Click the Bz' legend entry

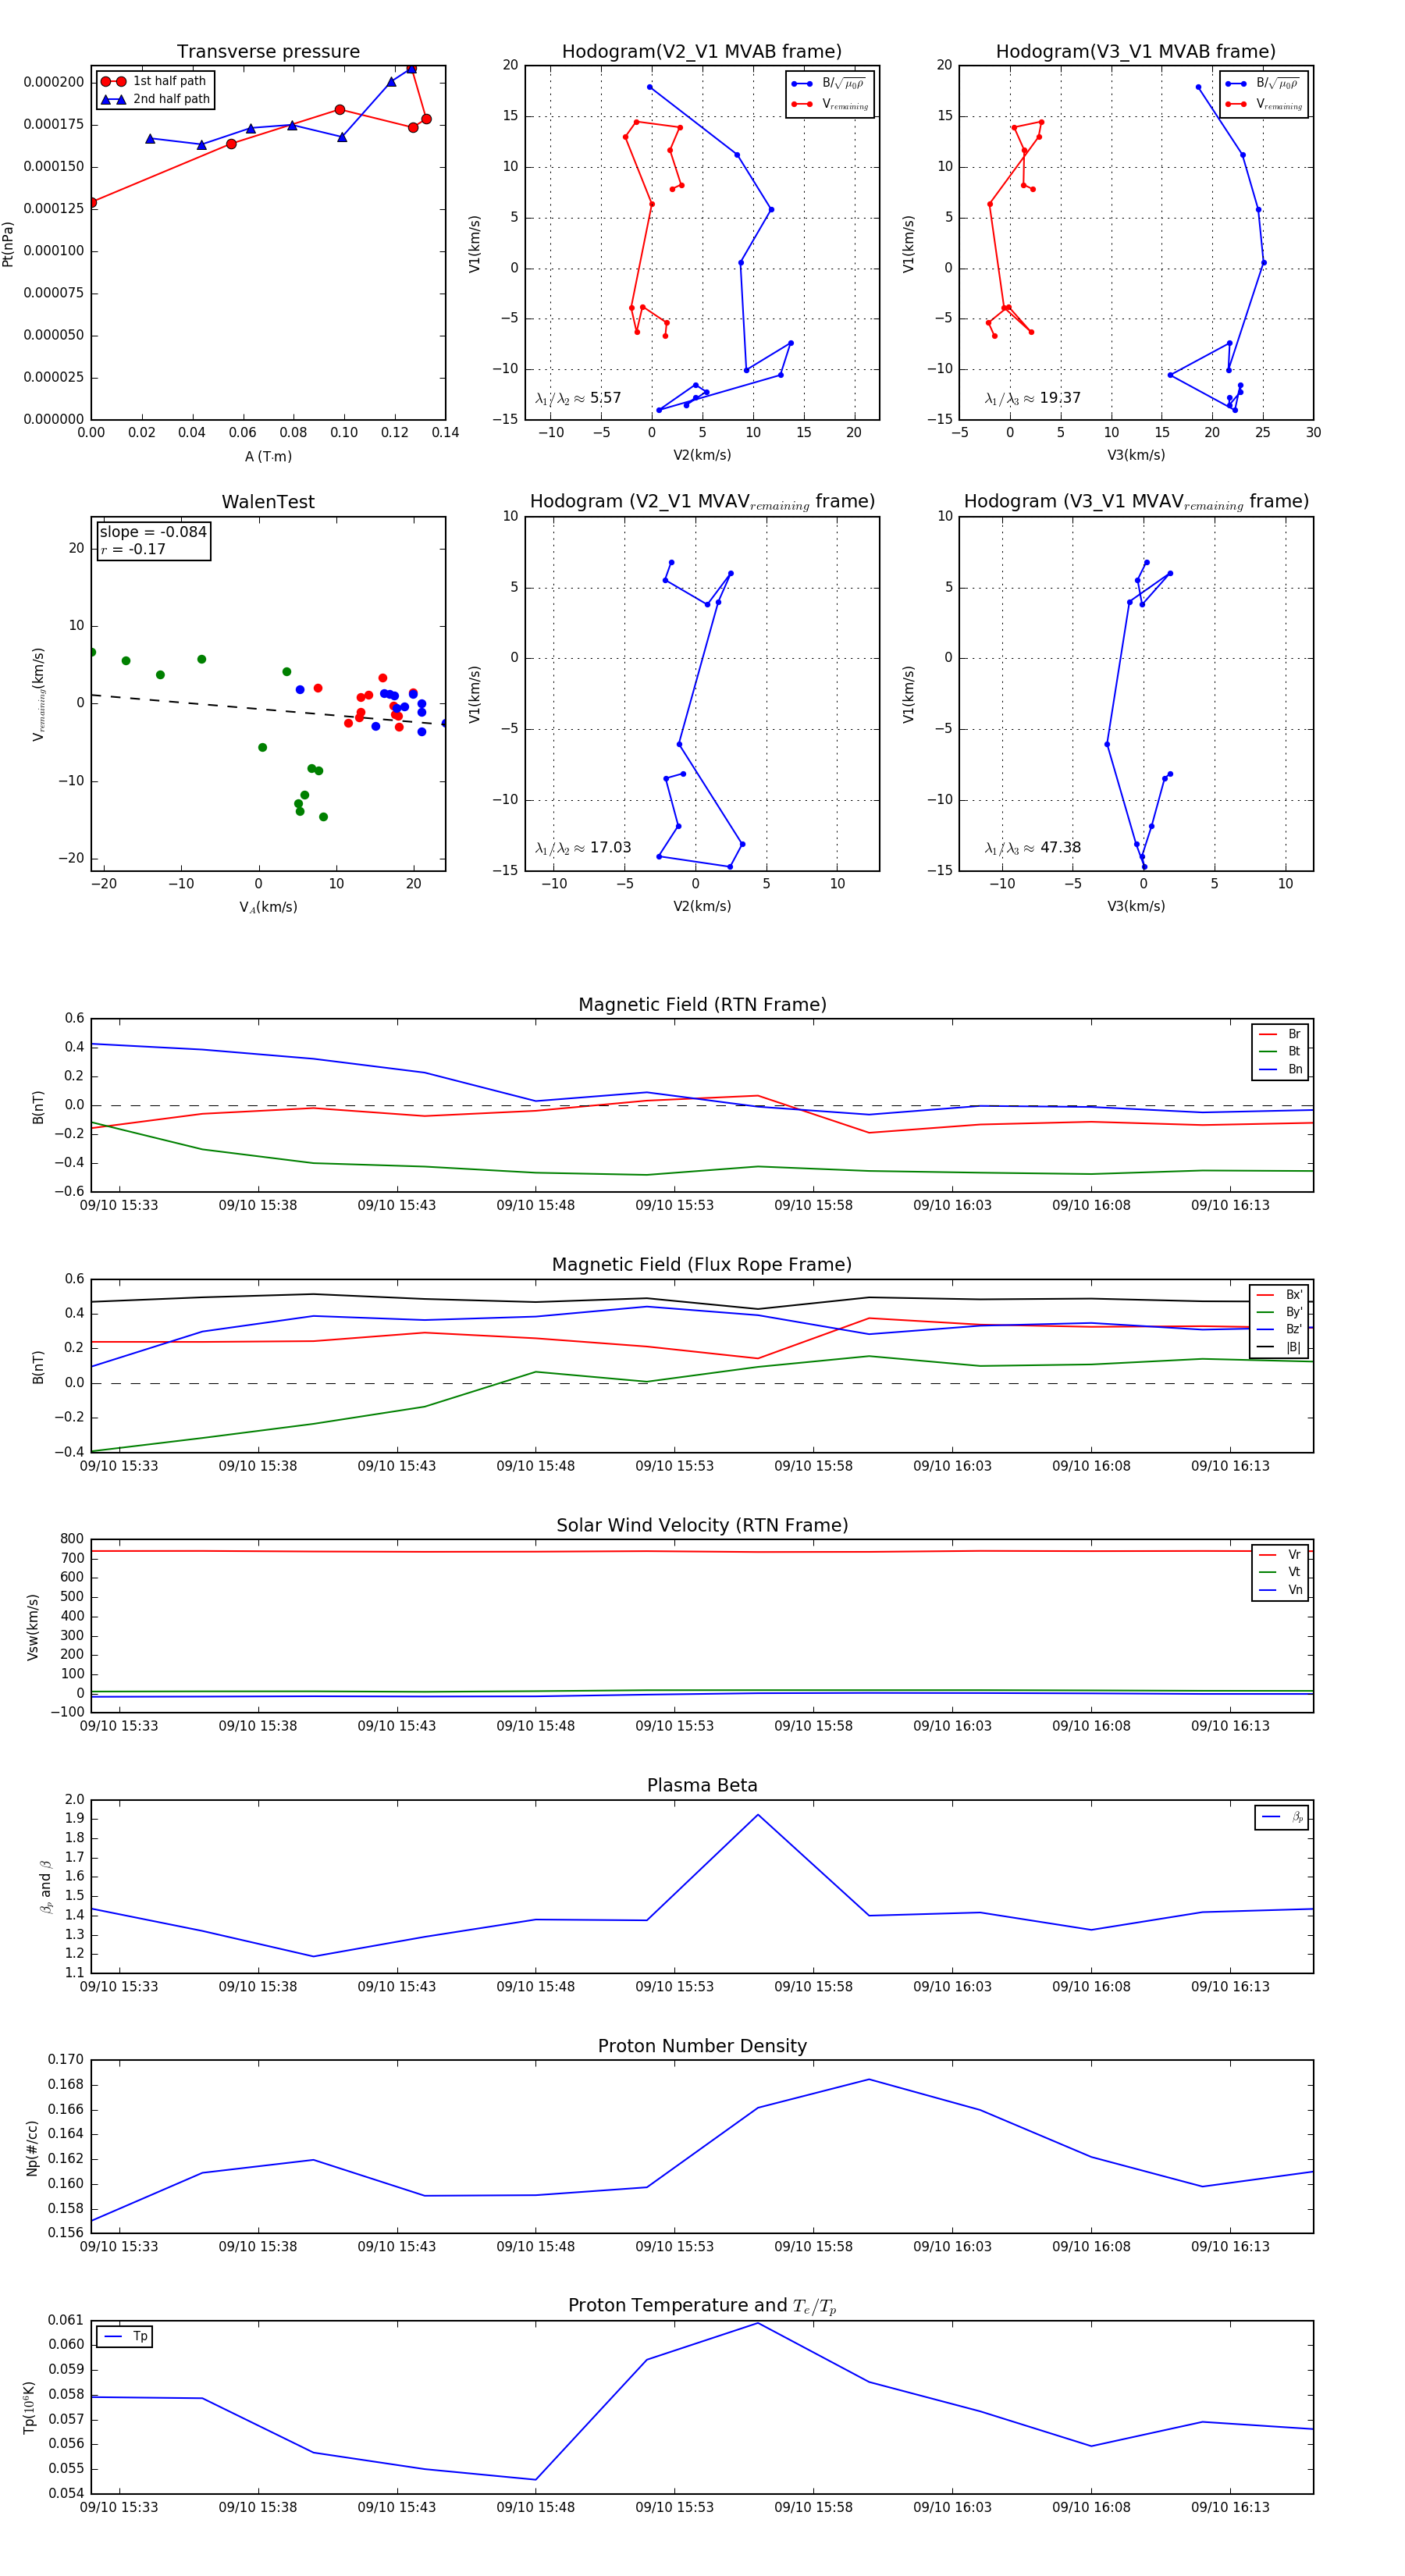1279,1329
